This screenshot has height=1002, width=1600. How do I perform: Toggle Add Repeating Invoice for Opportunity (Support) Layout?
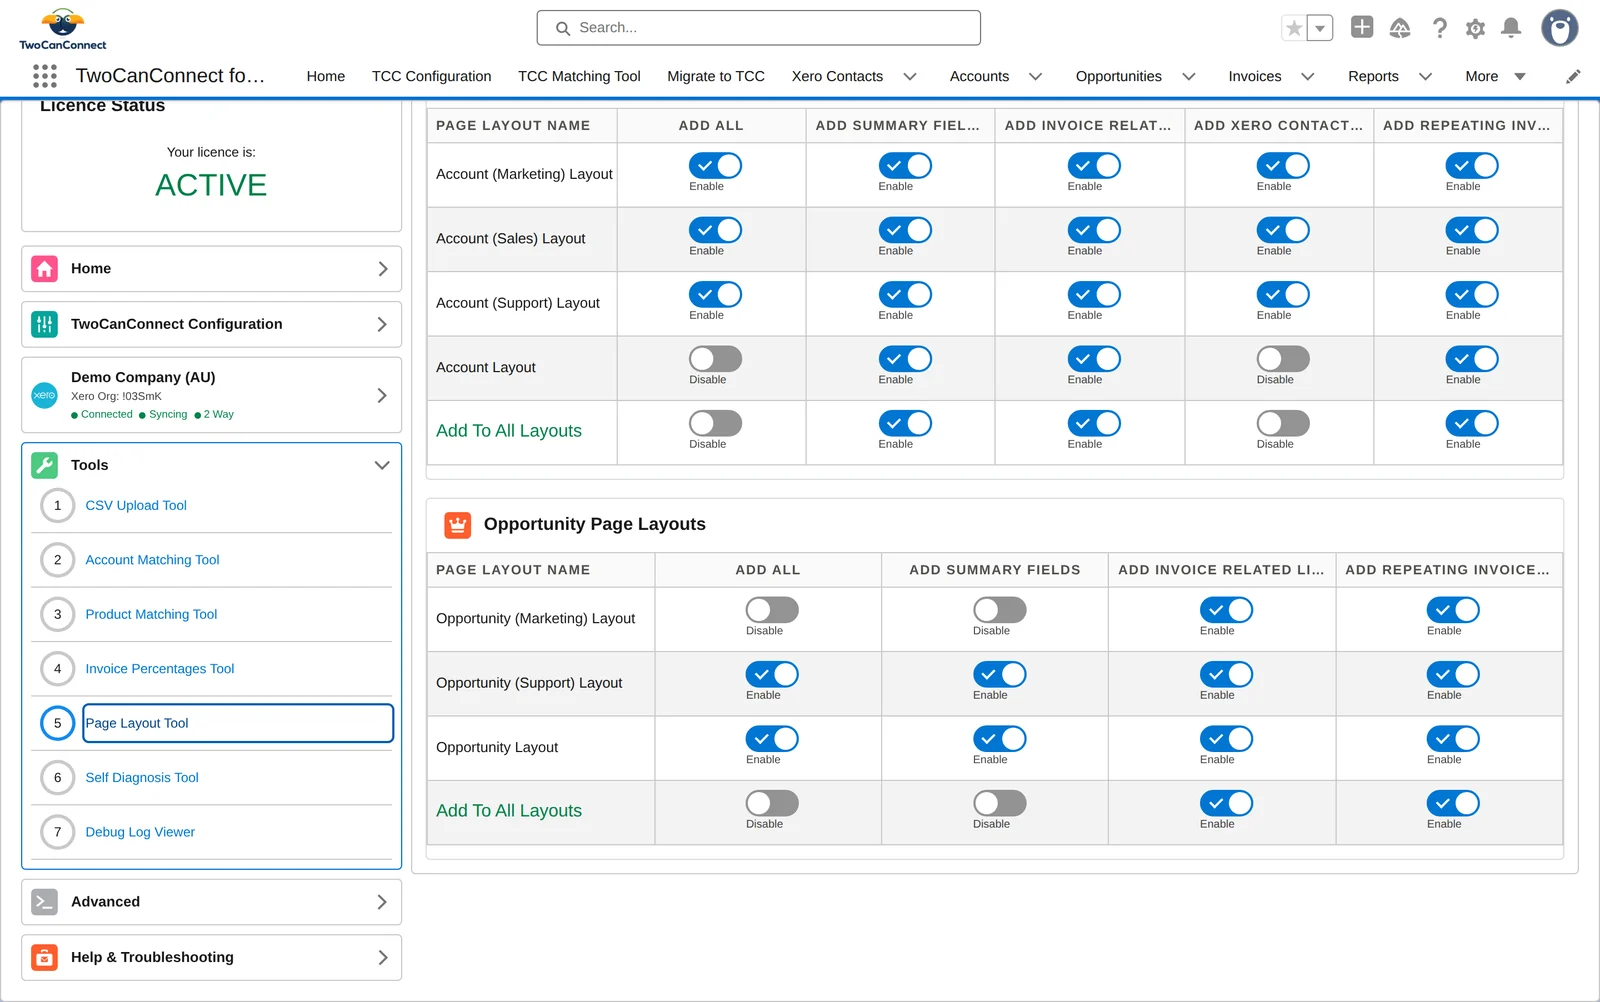pyautogui.click(x=1453, y=675)
